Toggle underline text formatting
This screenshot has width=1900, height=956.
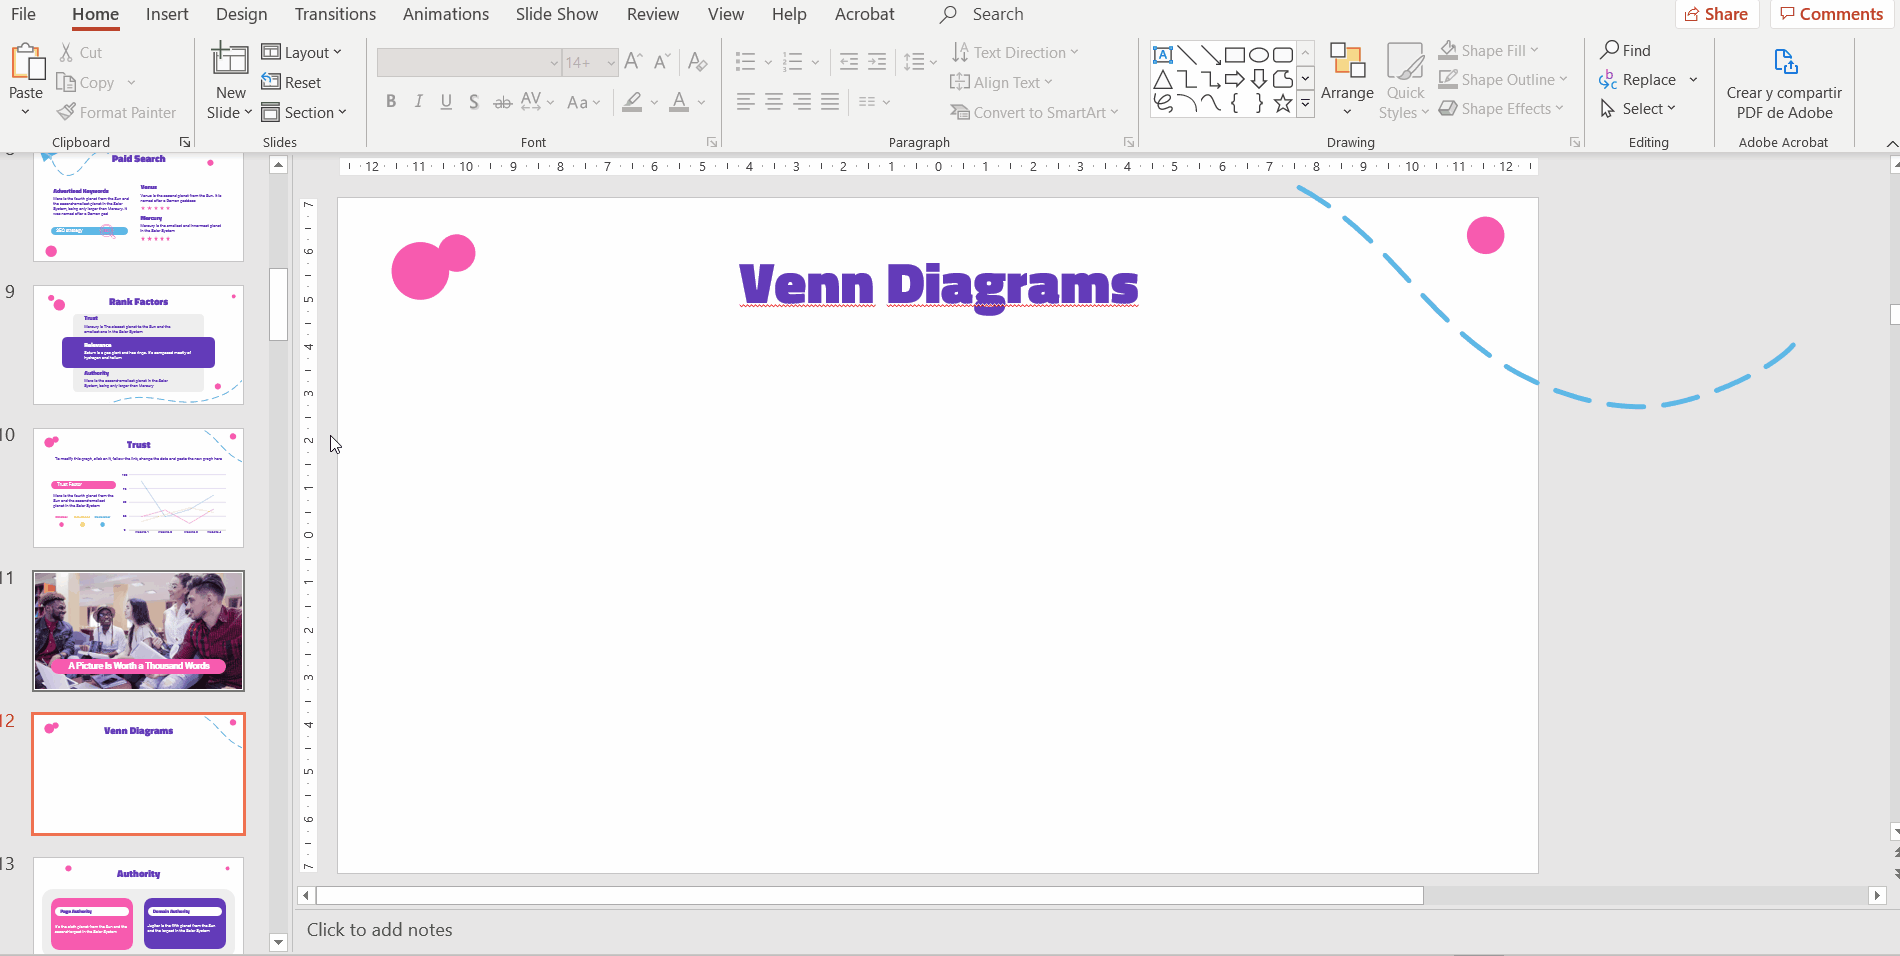pos(446,101)
